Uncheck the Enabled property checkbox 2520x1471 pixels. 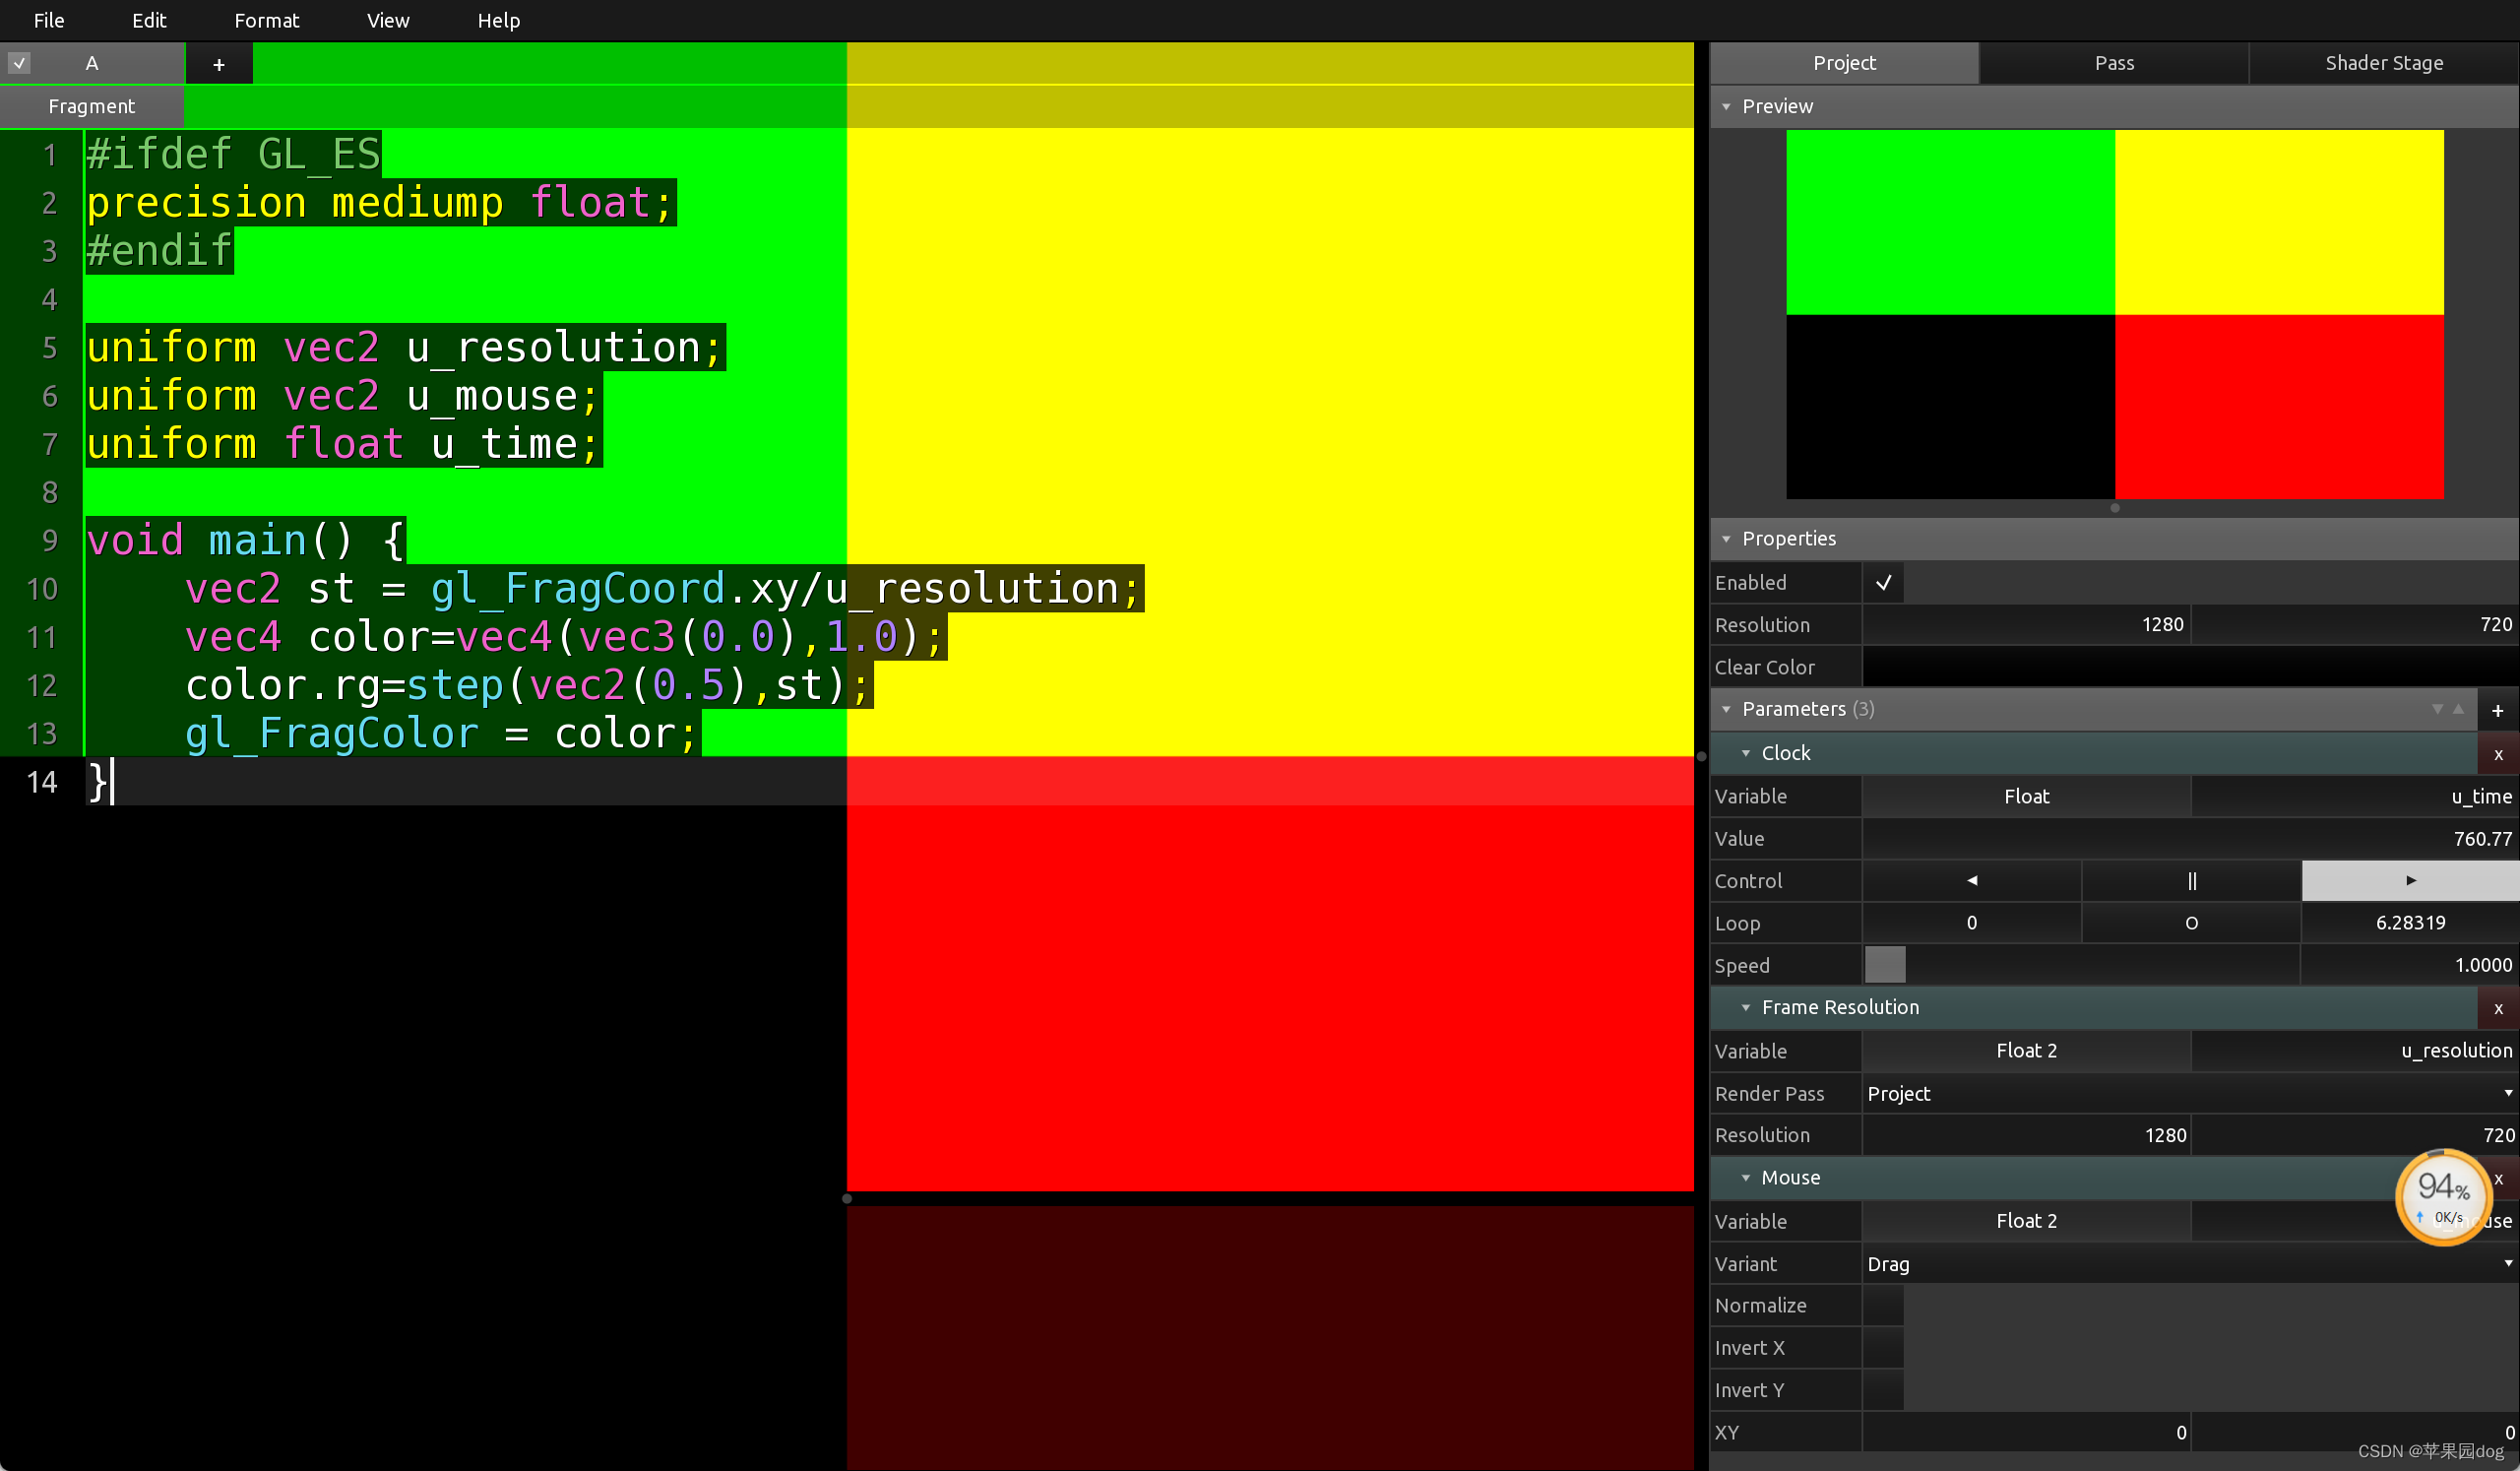1883,583
